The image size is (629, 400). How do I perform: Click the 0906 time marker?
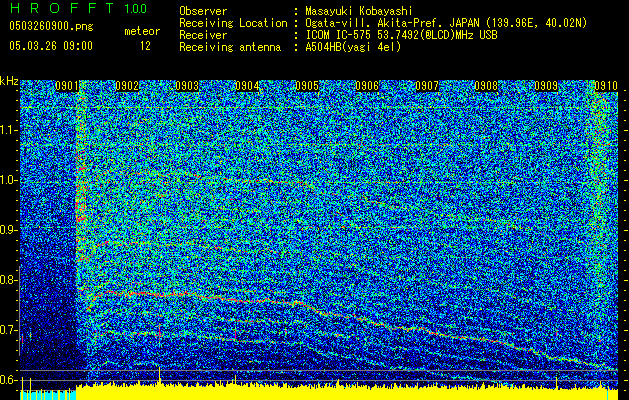(367, 86)
